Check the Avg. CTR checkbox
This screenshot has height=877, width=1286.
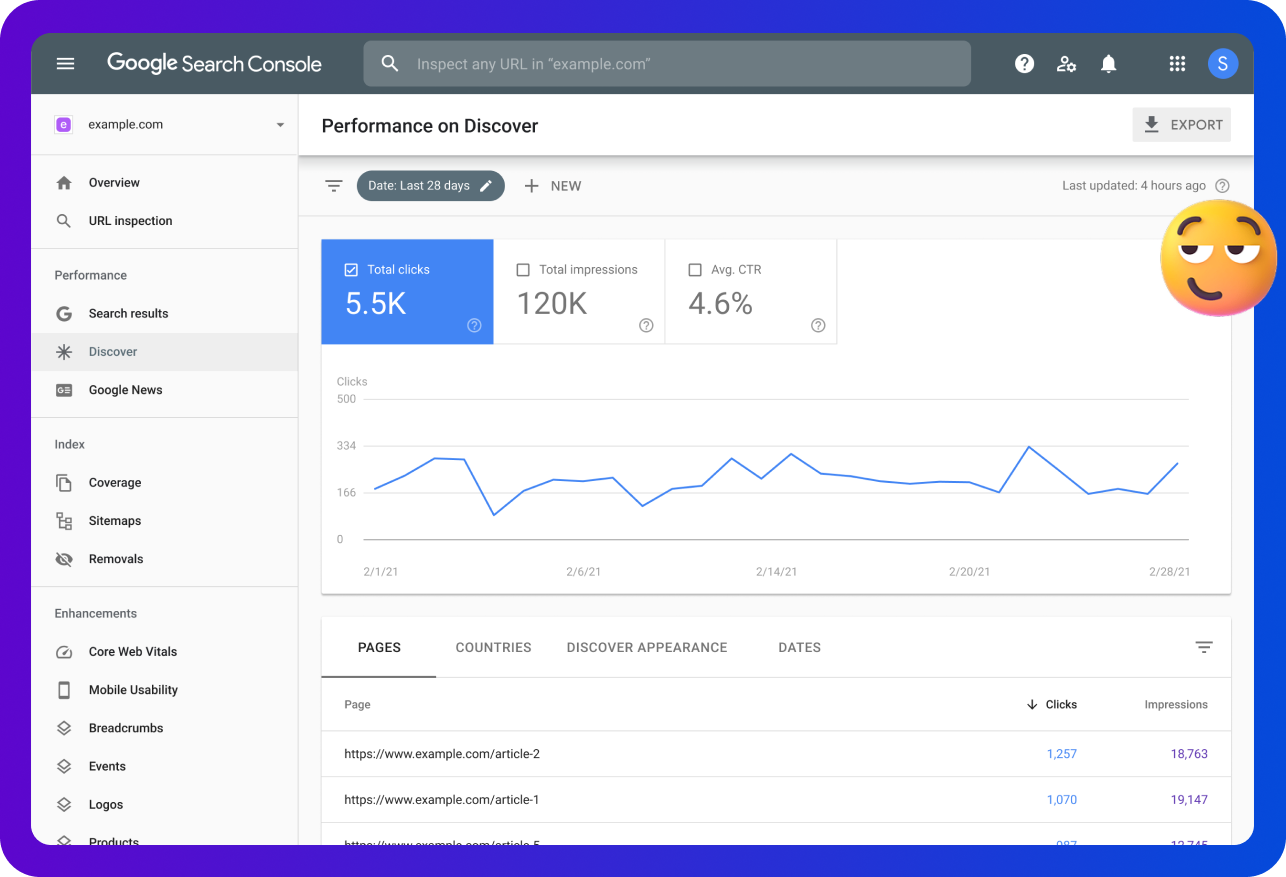[695, 270]
